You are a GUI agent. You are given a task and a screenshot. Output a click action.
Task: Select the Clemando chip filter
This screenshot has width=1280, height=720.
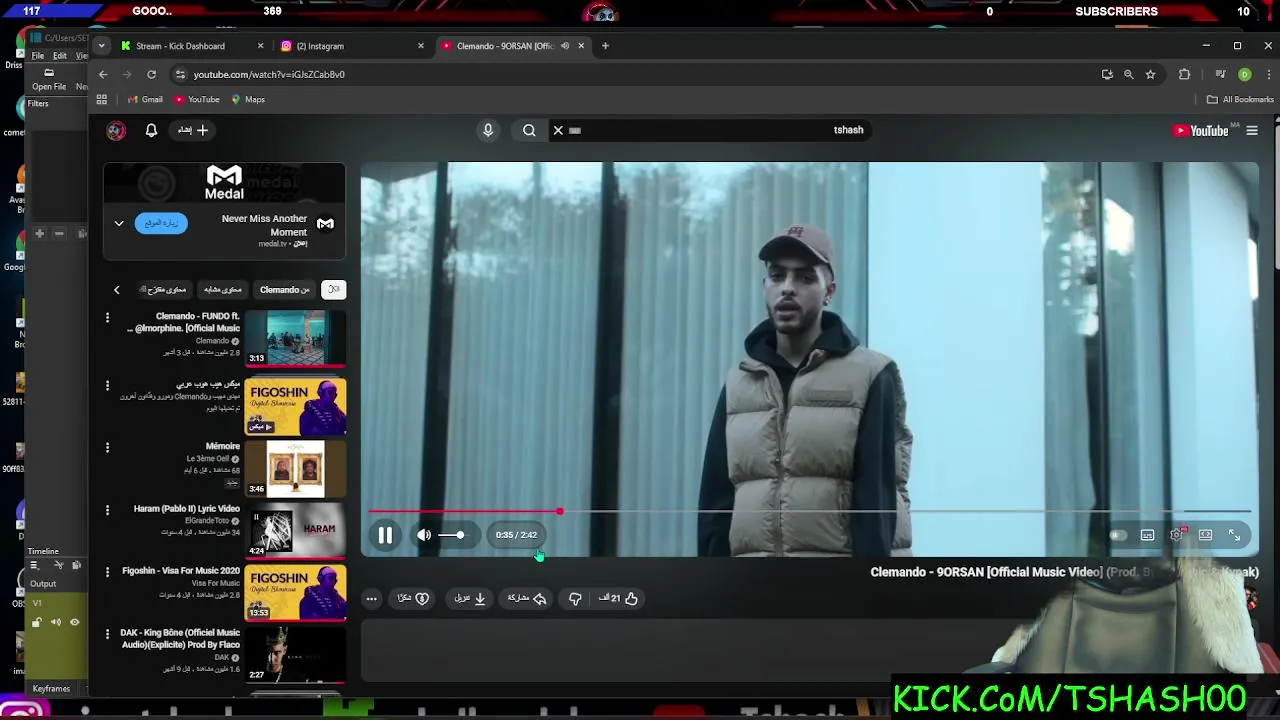285,290
